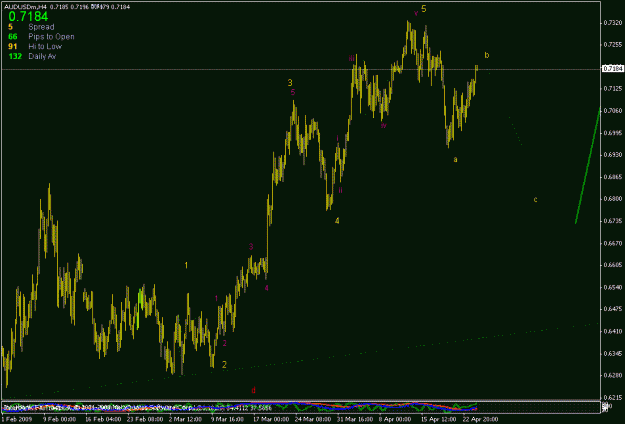Click the yellow 91 value
The height and width of the screenshot is (424, 625).
tap(13, 47)
